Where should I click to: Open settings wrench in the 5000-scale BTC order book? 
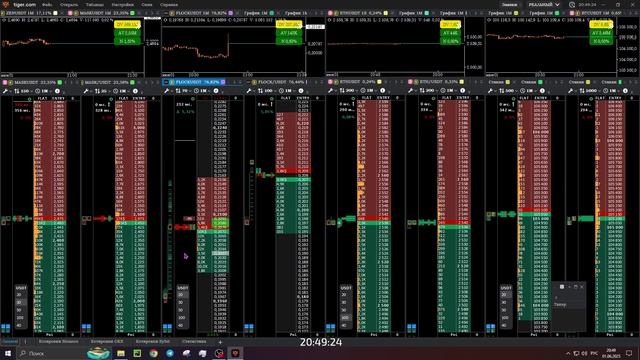571,91
